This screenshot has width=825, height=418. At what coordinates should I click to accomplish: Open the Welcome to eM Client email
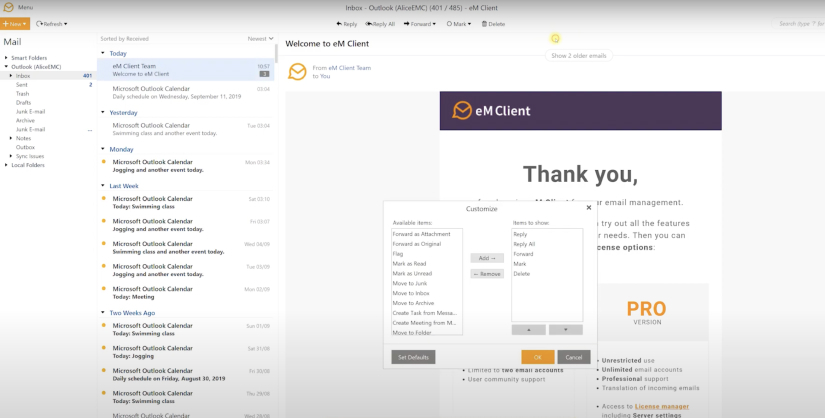tap(186, 70)
